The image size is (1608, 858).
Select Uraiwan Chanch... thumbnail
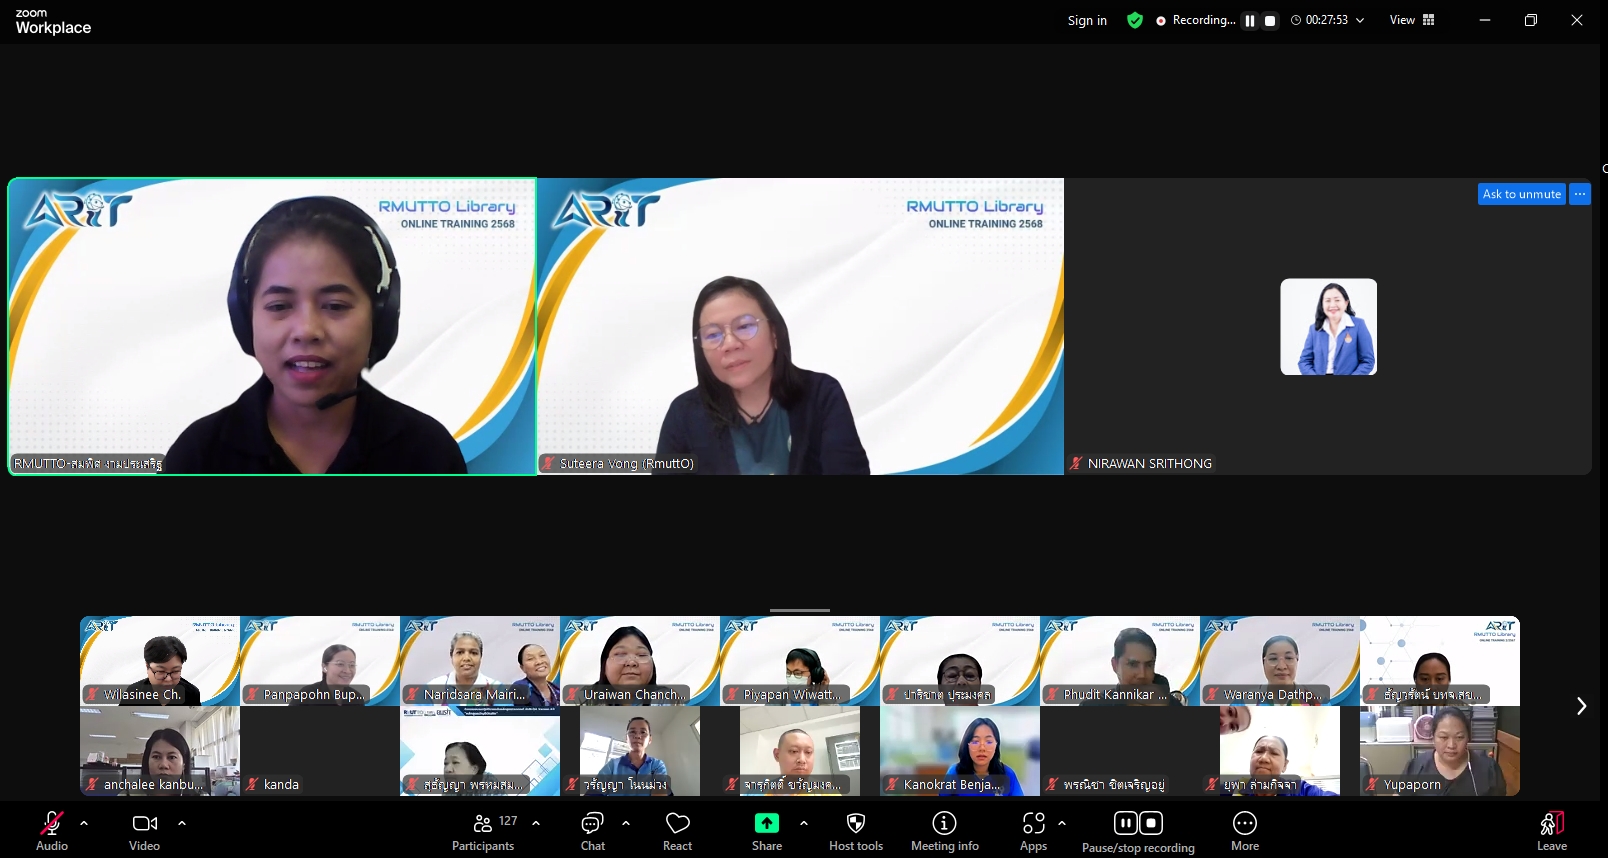tap(640, 661)
